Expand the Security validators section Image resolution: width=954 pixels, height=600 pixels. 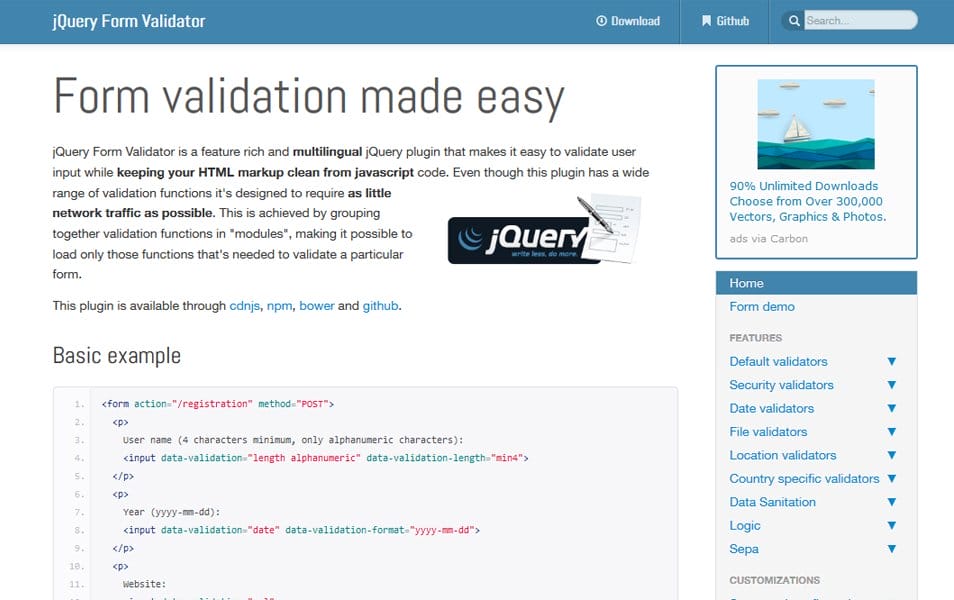(890, 384)
